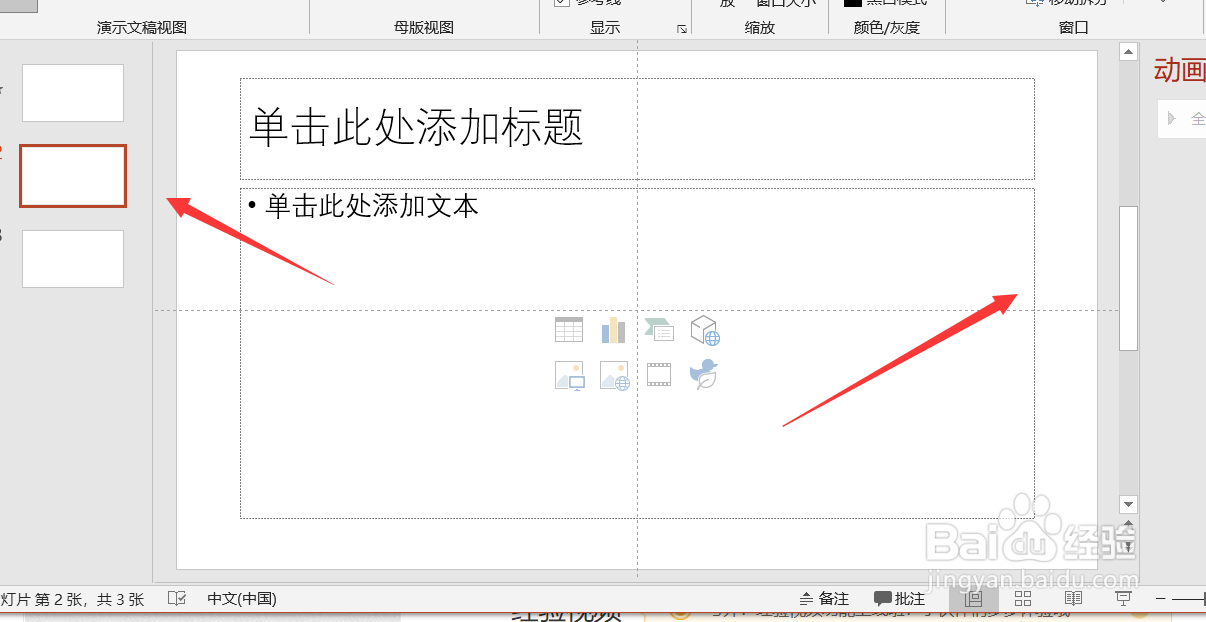
Task: Insert a 3D model via its placeholder icon
Action: click(x=704, y=329)
